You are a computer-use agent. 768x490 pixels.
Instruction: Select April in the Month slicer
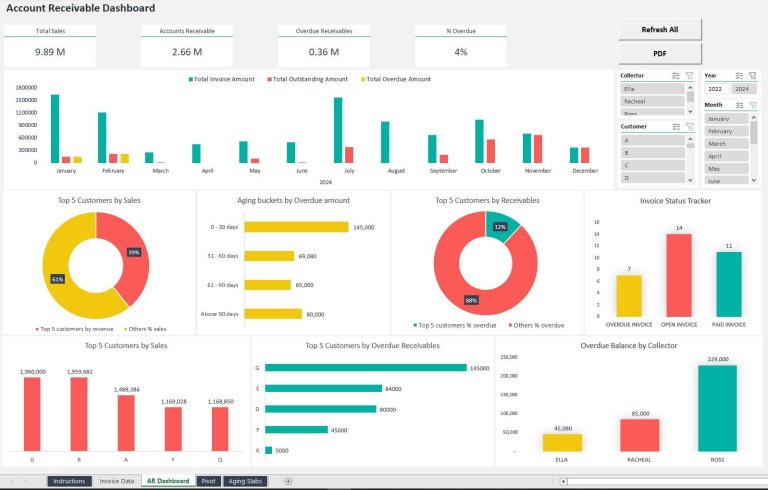(x=726, y=156)
